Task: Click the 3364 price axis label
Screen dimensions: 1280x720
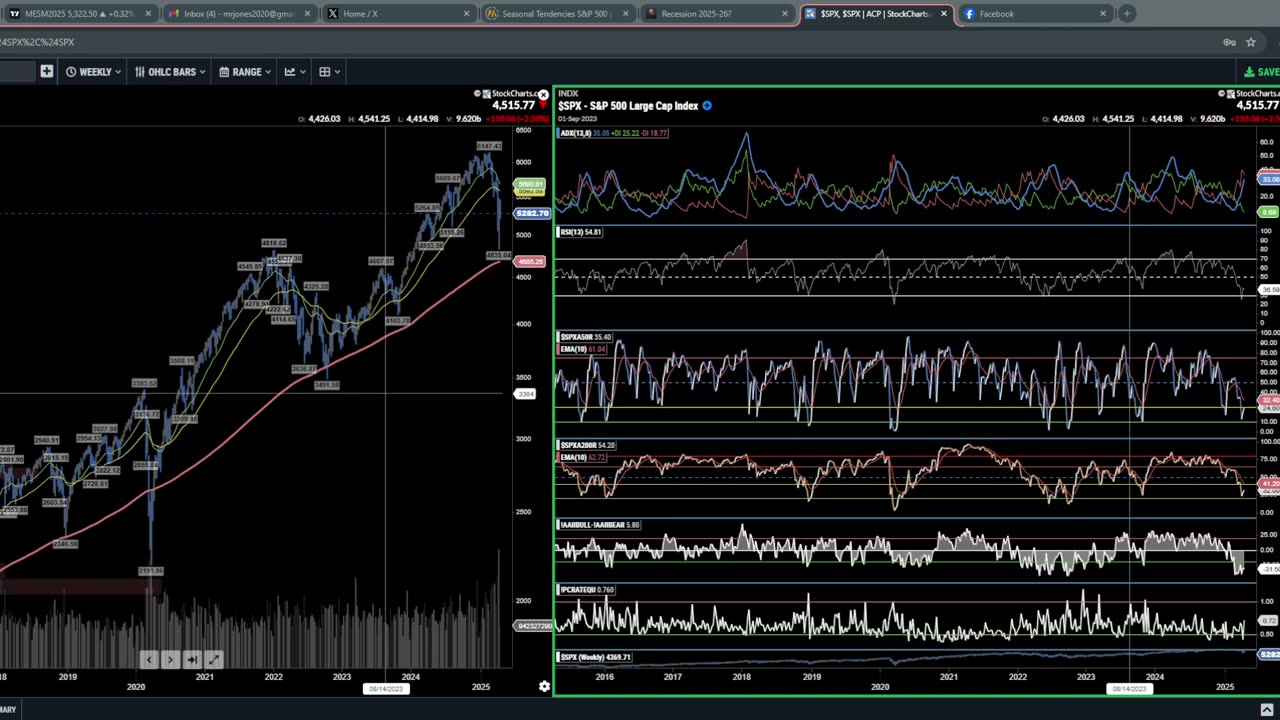Action: coord(525,394)
